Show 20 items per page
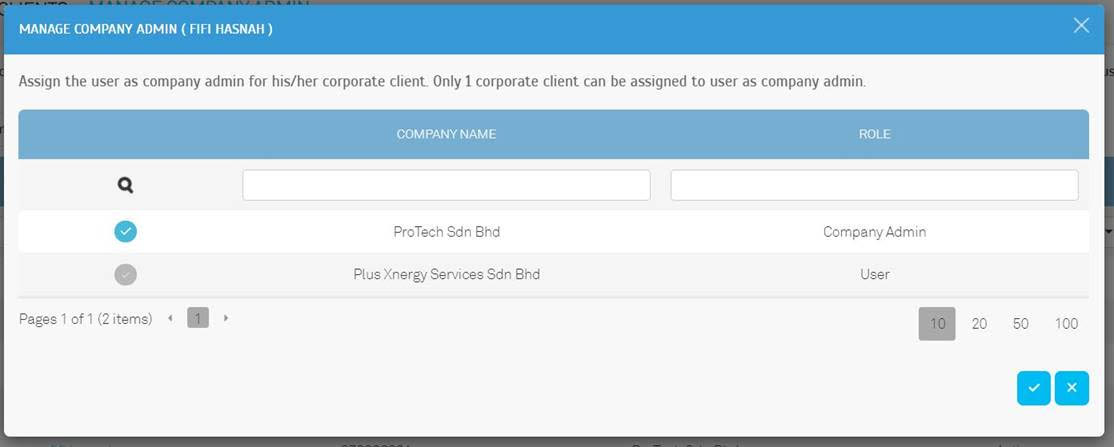This screenshot has width=1114, height=447. (x=979, y=323)
